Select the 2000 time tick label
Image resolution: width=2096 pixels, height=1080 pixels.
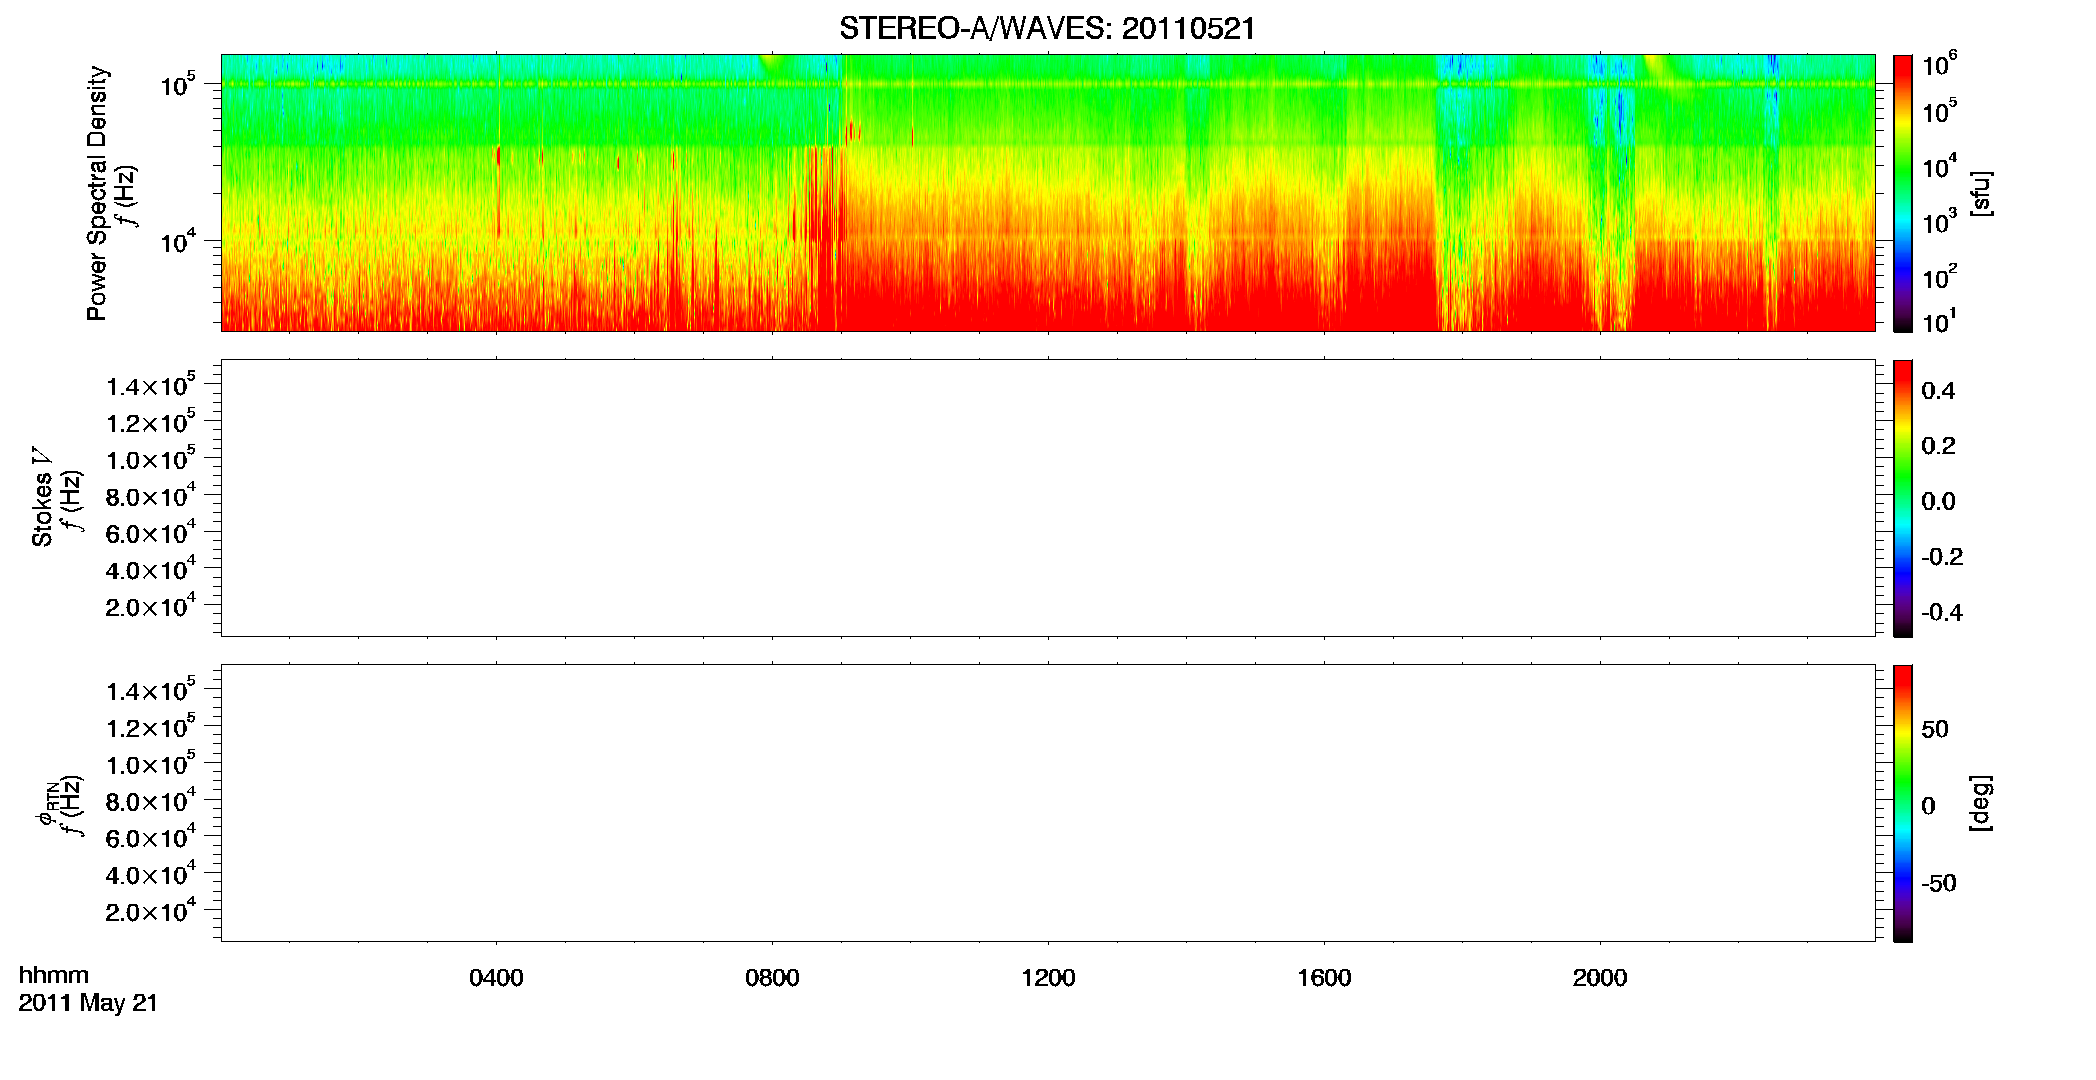point(1600,978)
